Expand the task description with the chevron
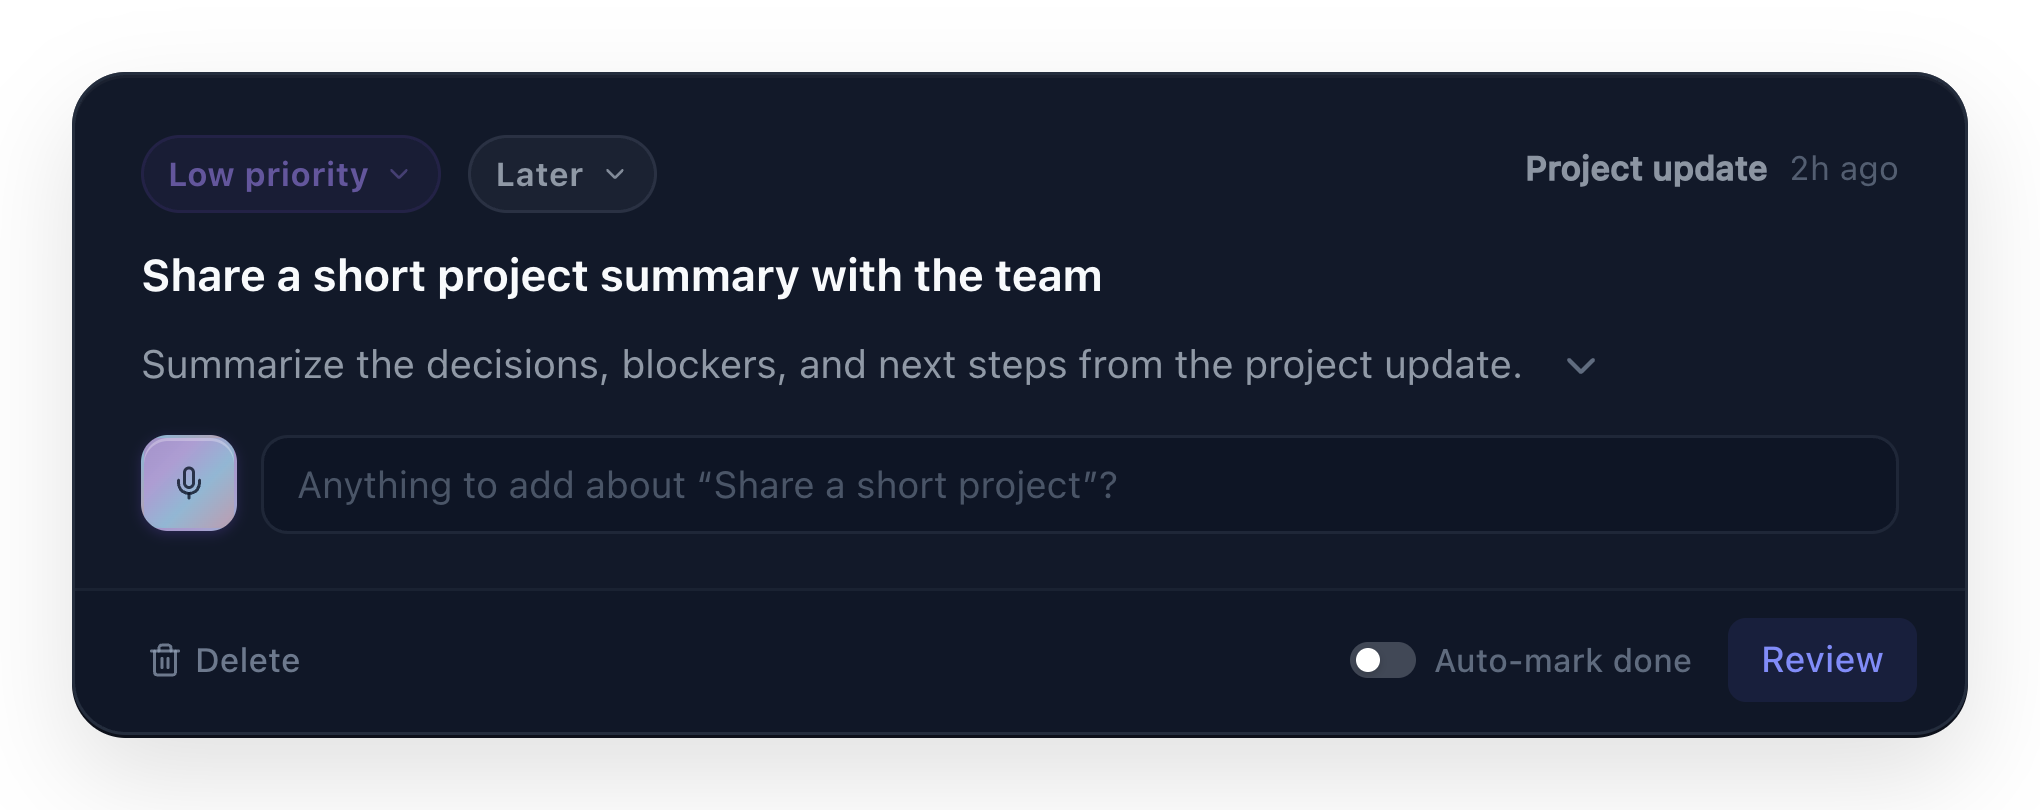This screenshot has height=810, width=2040. point(1580,366)
